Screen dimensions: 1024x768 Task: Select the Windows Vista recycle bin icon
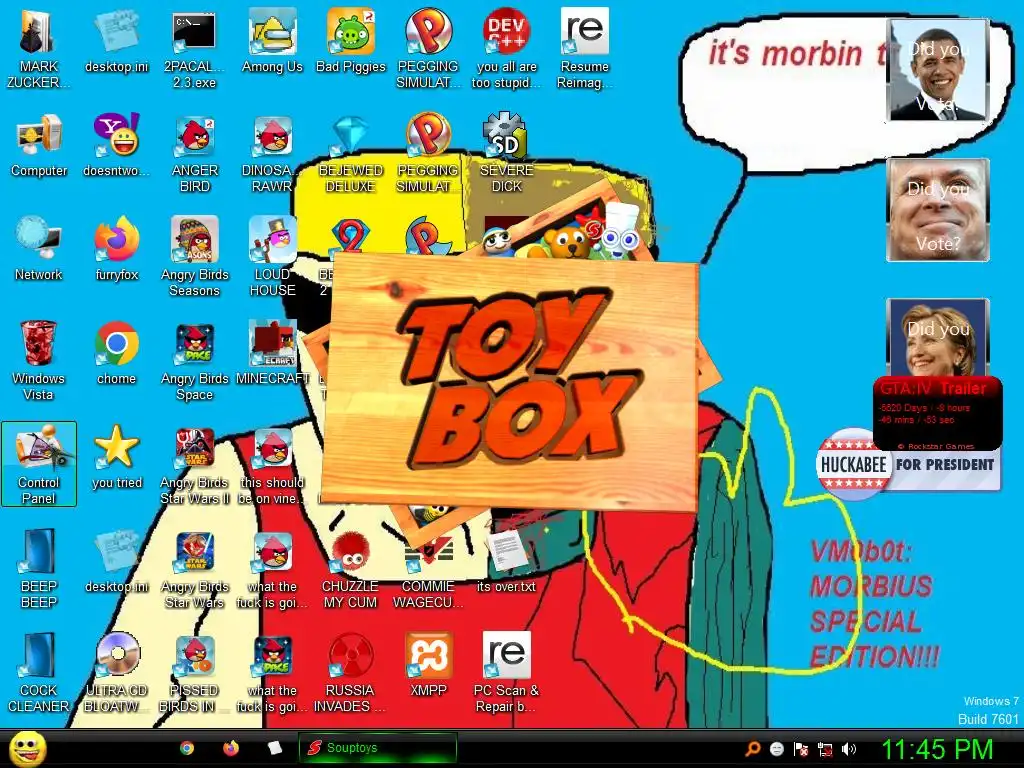click(x=39, y=360)
